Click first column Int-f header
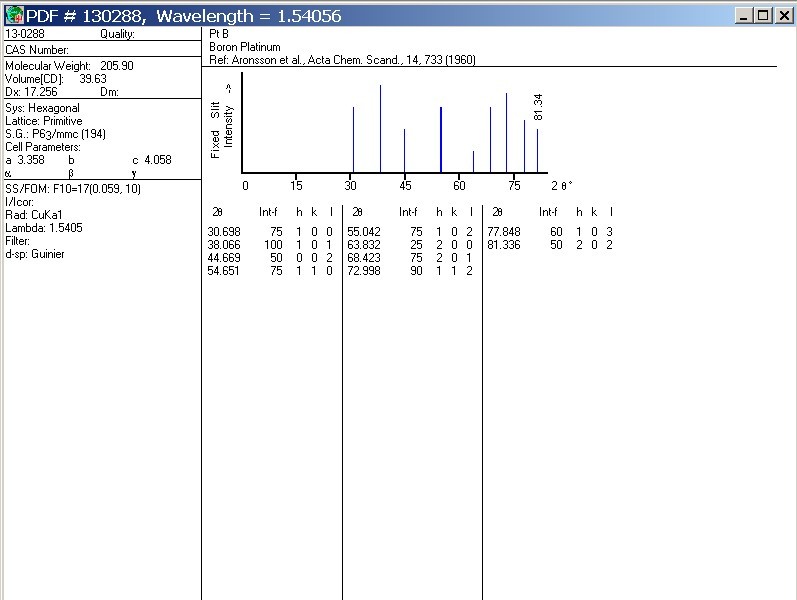Screen dimensions: 797x600 [268, 212]
